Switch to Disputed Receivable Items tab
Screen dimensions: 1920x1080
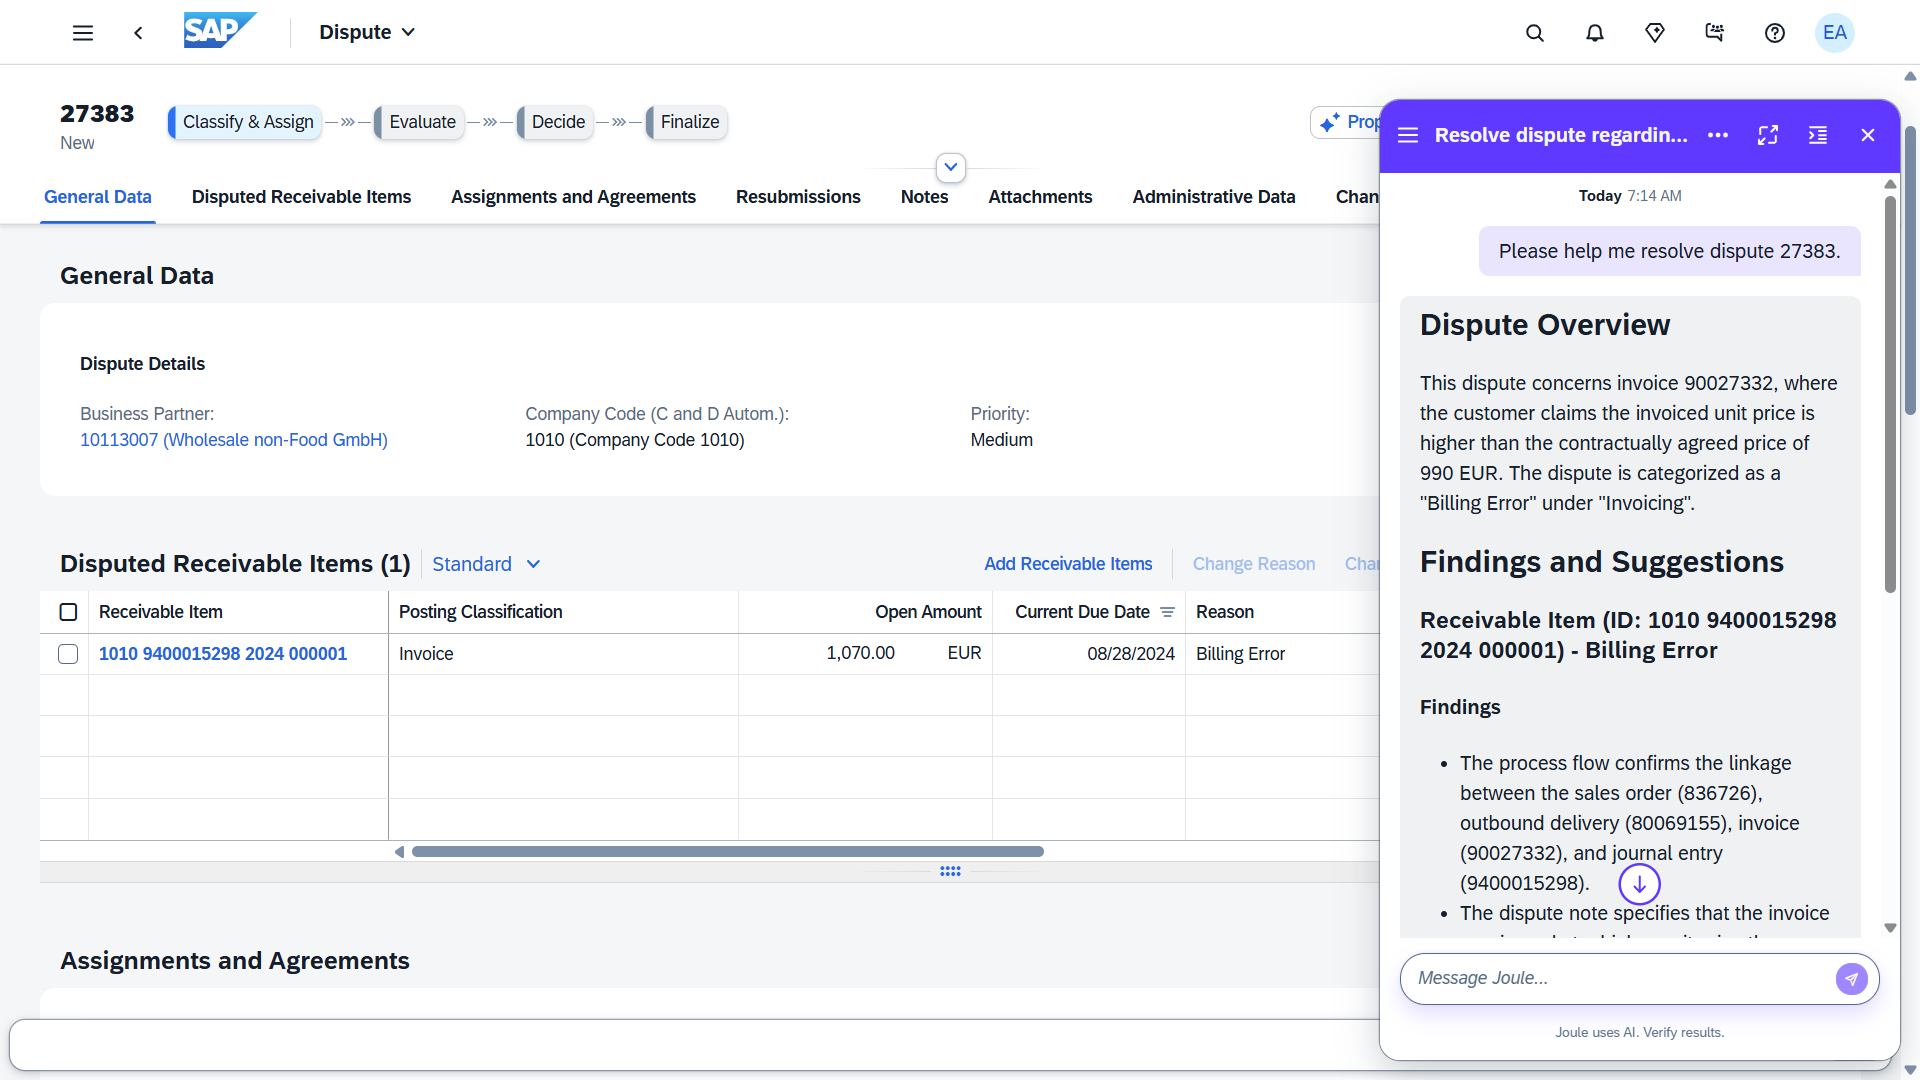301,197
